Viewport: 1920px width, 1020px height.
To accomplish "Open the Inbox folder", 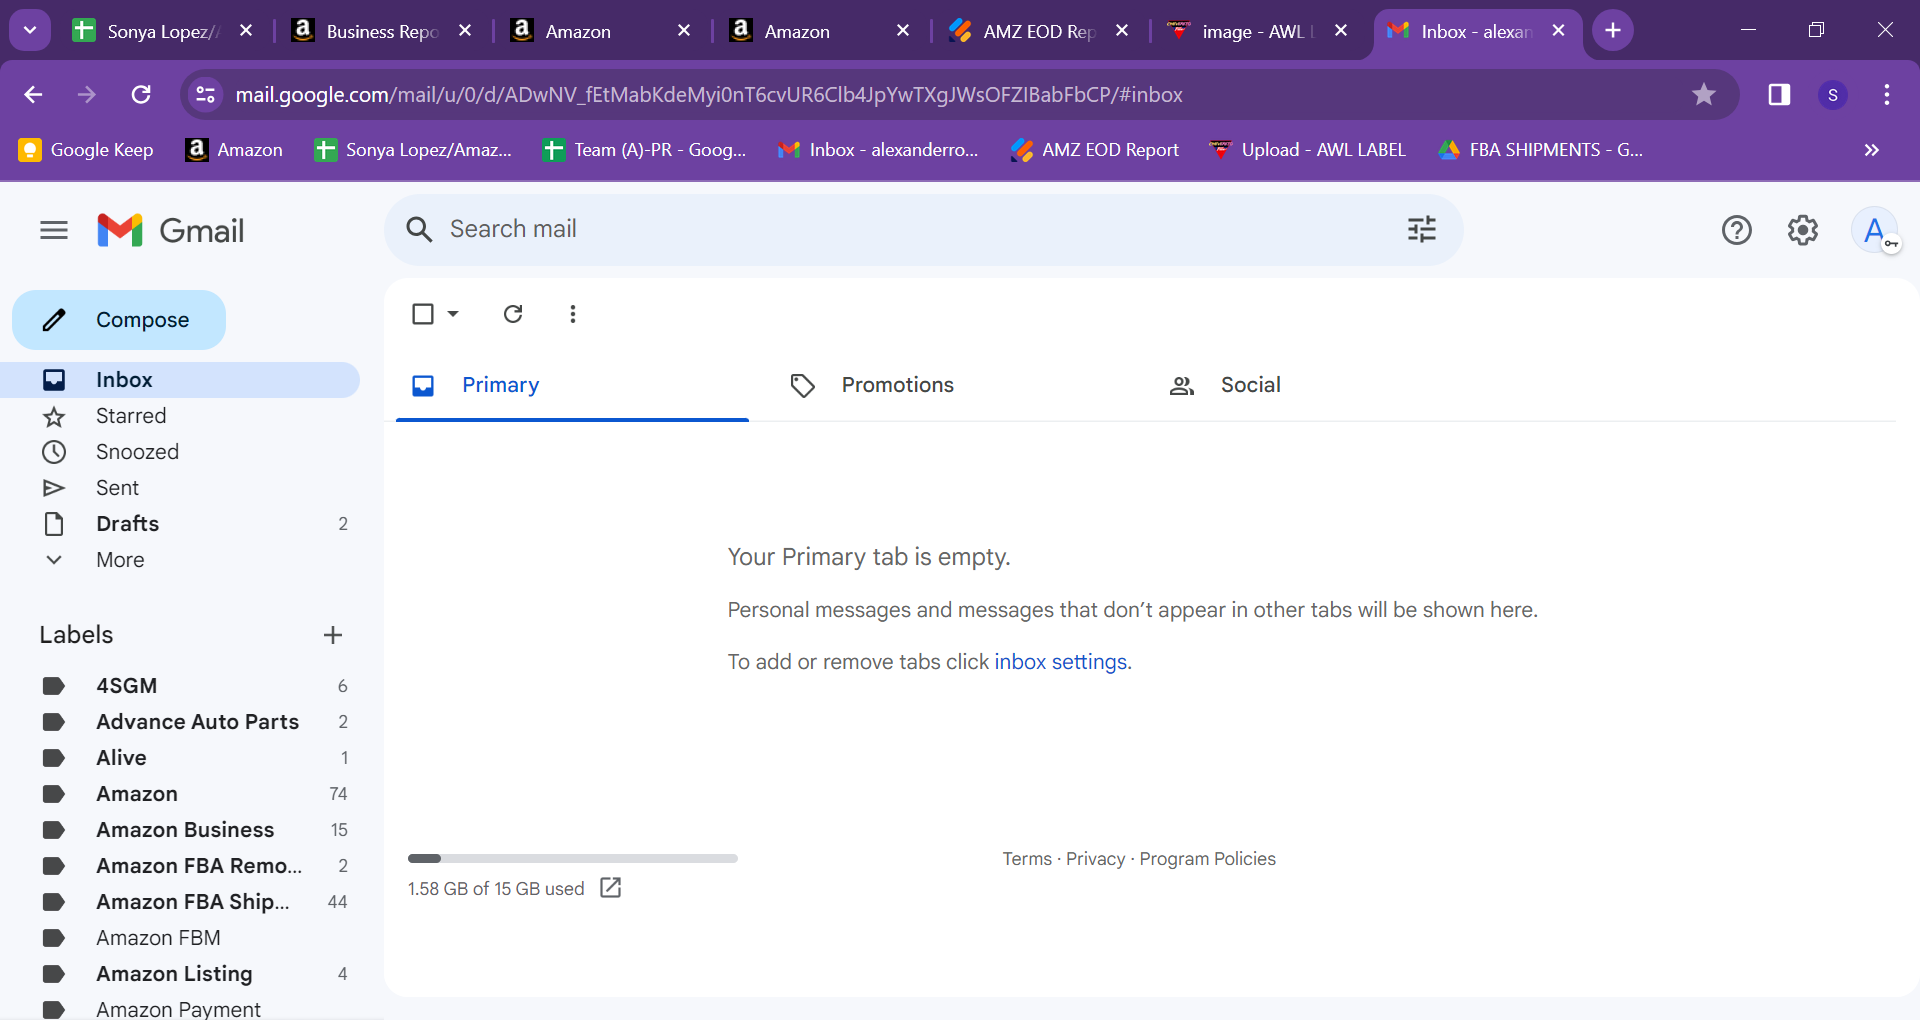I will [x=180, y=380].
